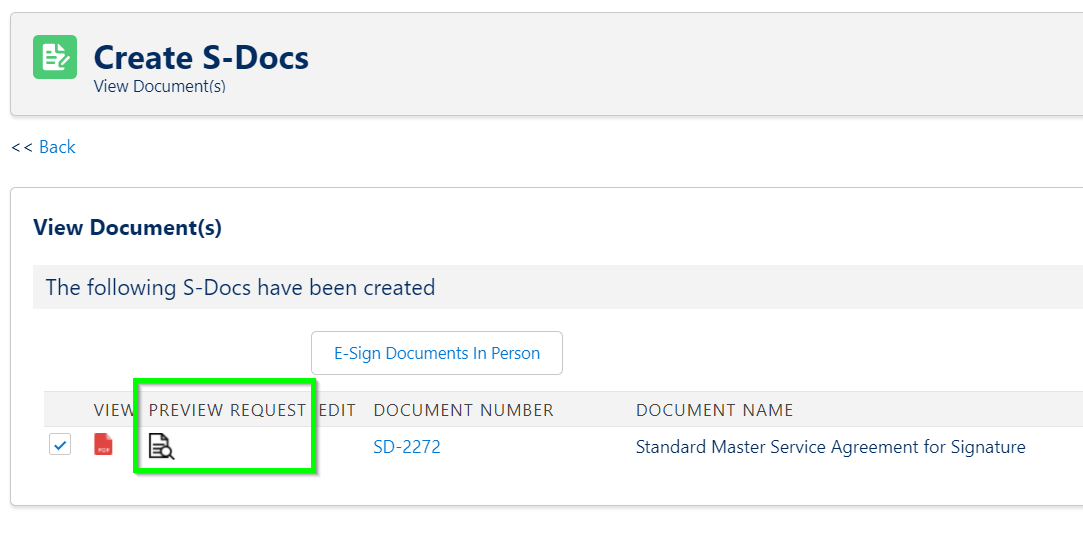1083x535 pixels.
Task: Click the PREVIEW REQUEST column header
Action: [x=227, y=410]
